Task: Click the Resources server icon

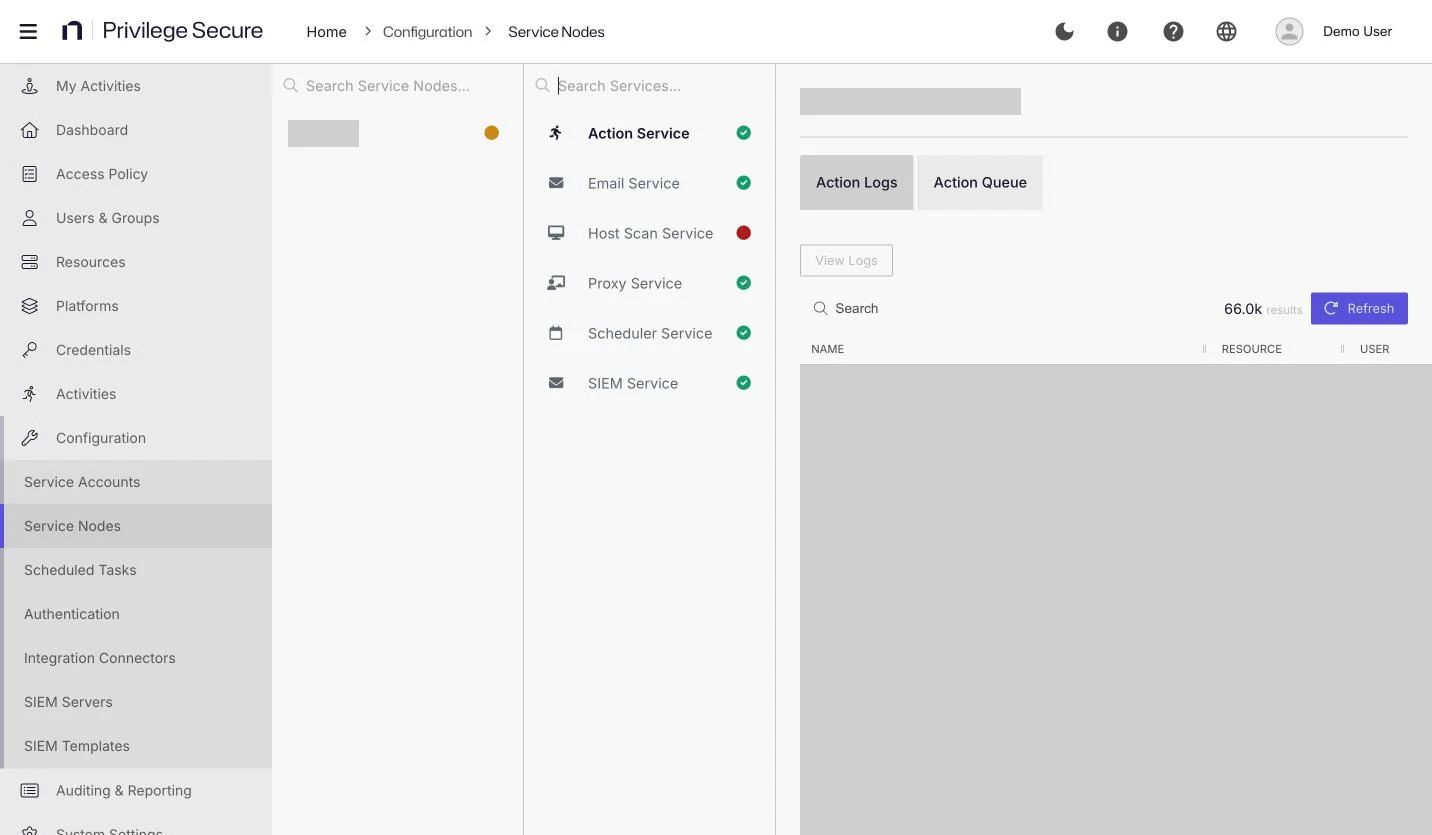Action: pyautogui.click(x=30, y=262)
